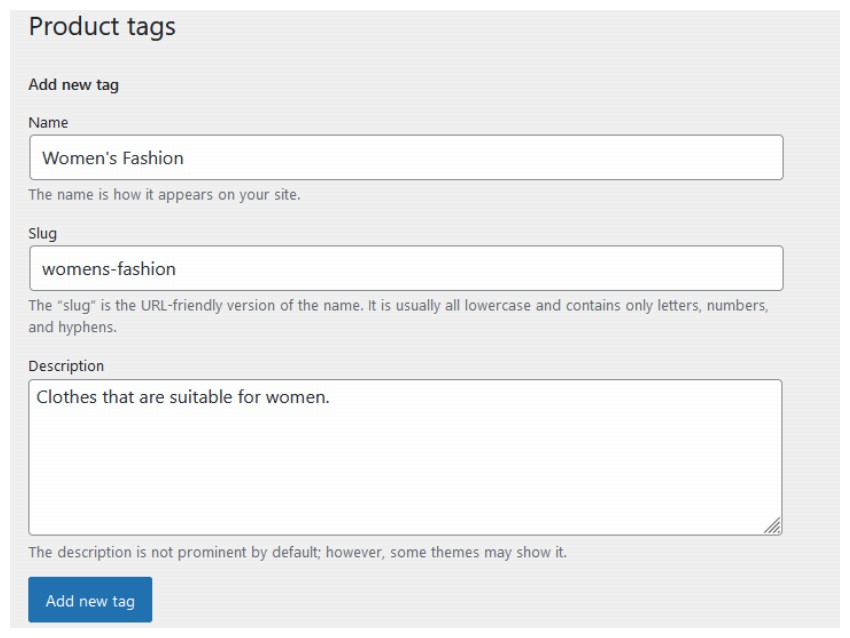
Task: Click the 'and hyphens.' line of slug help
Action: pos(72,327)
